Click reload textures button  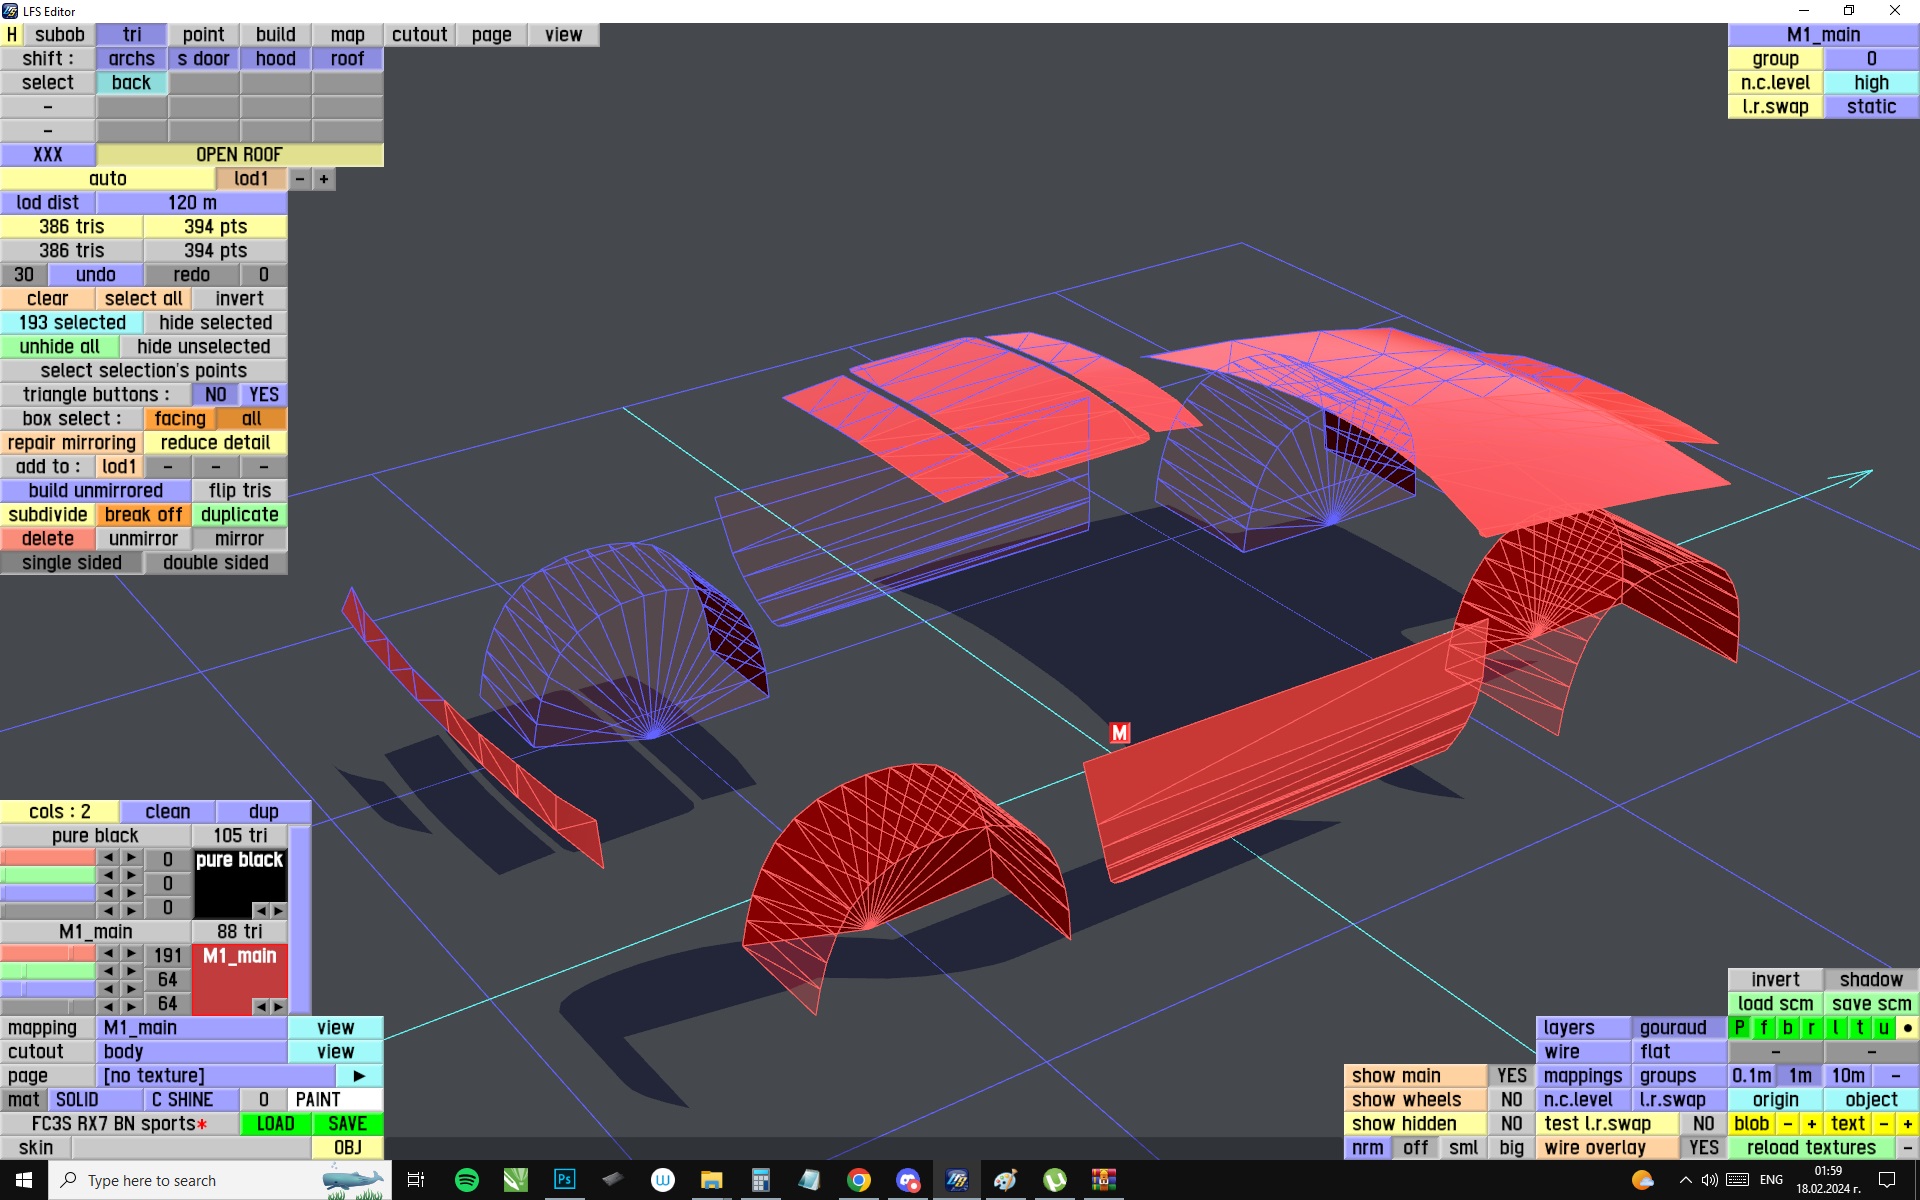[x=1810, y=1148]
